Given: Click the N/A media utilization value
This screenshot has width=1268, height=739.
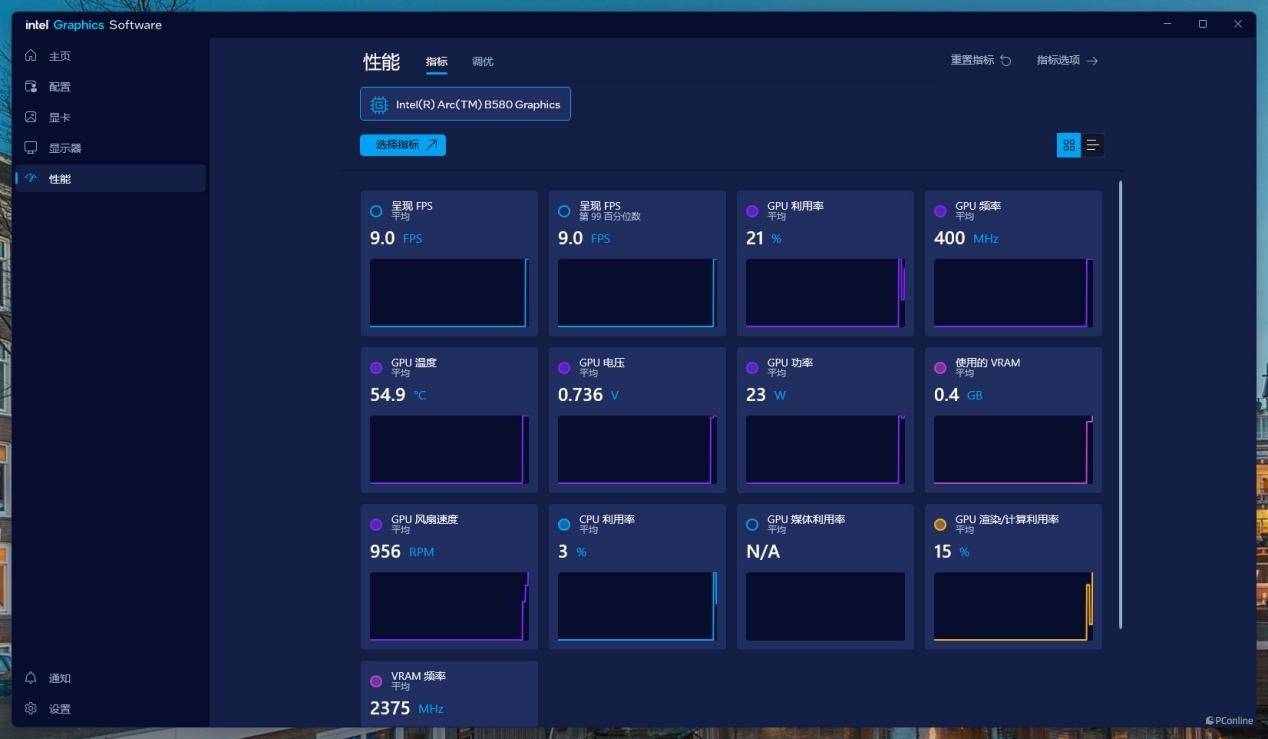Looking at the screenshot, I should (763, 552).
